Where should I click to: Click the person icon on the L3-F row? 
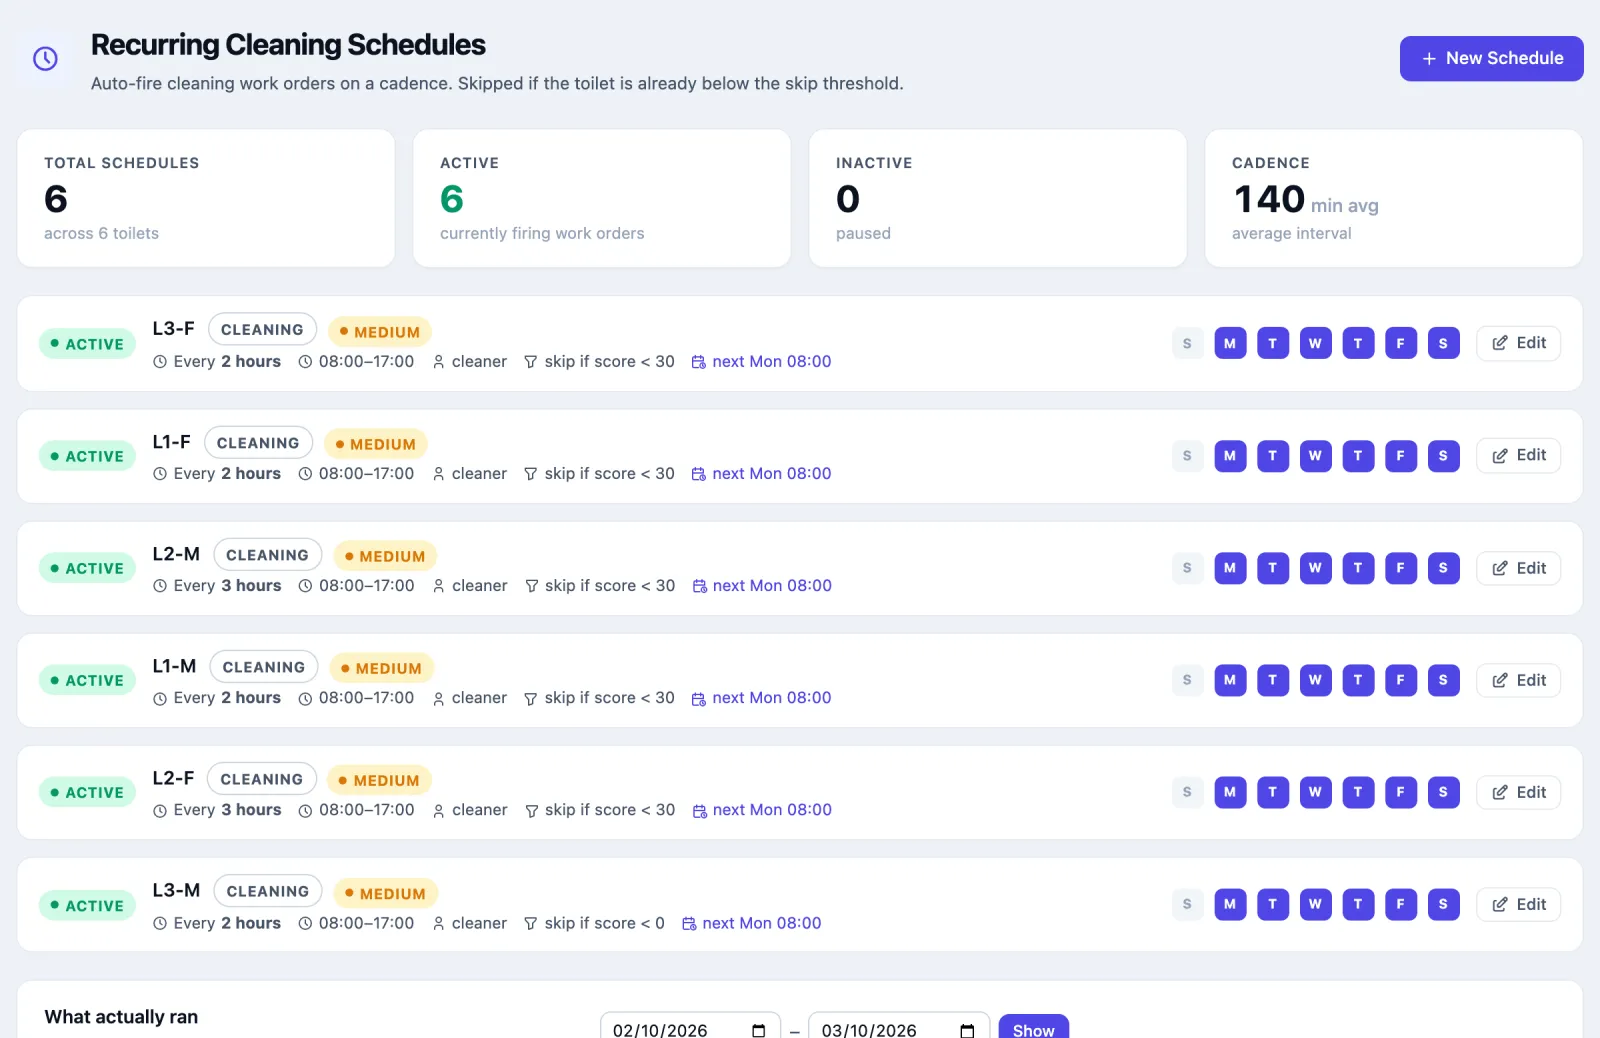pos(439,362)
